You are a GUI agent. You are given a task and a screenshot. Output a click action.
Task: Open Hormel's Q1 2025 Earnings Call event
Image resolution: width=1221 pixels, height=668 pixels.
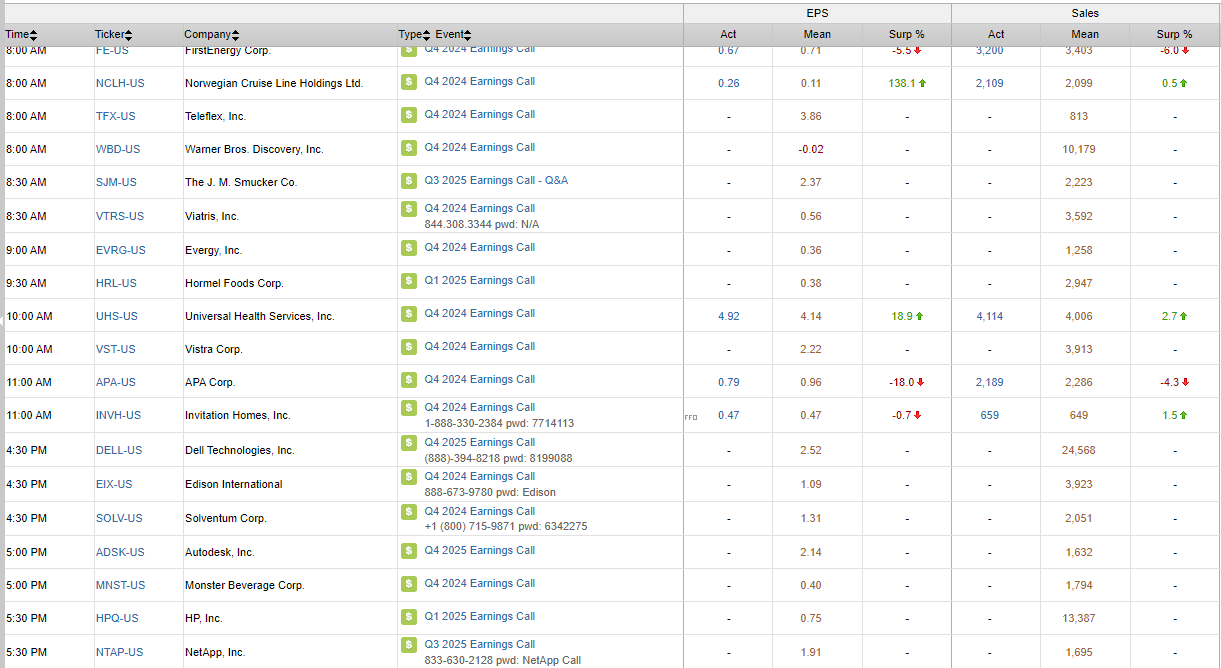coord(480,280)
